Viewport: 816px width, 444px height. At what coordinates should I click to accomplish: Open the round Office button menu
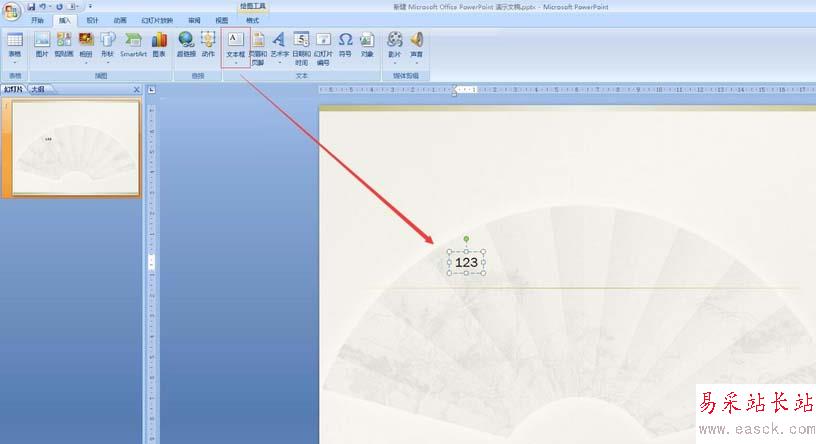pyautogui.click(x=11, y=11)
